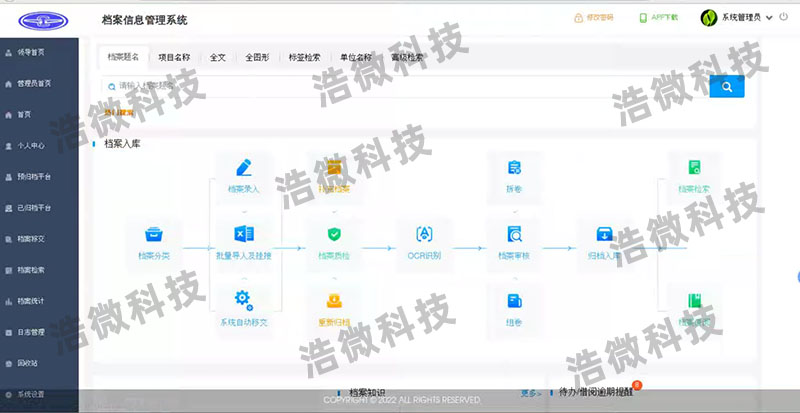800x413 pixels.
Task: Switch to the 全图形 search tab
Action: click(x=257, y=57)
